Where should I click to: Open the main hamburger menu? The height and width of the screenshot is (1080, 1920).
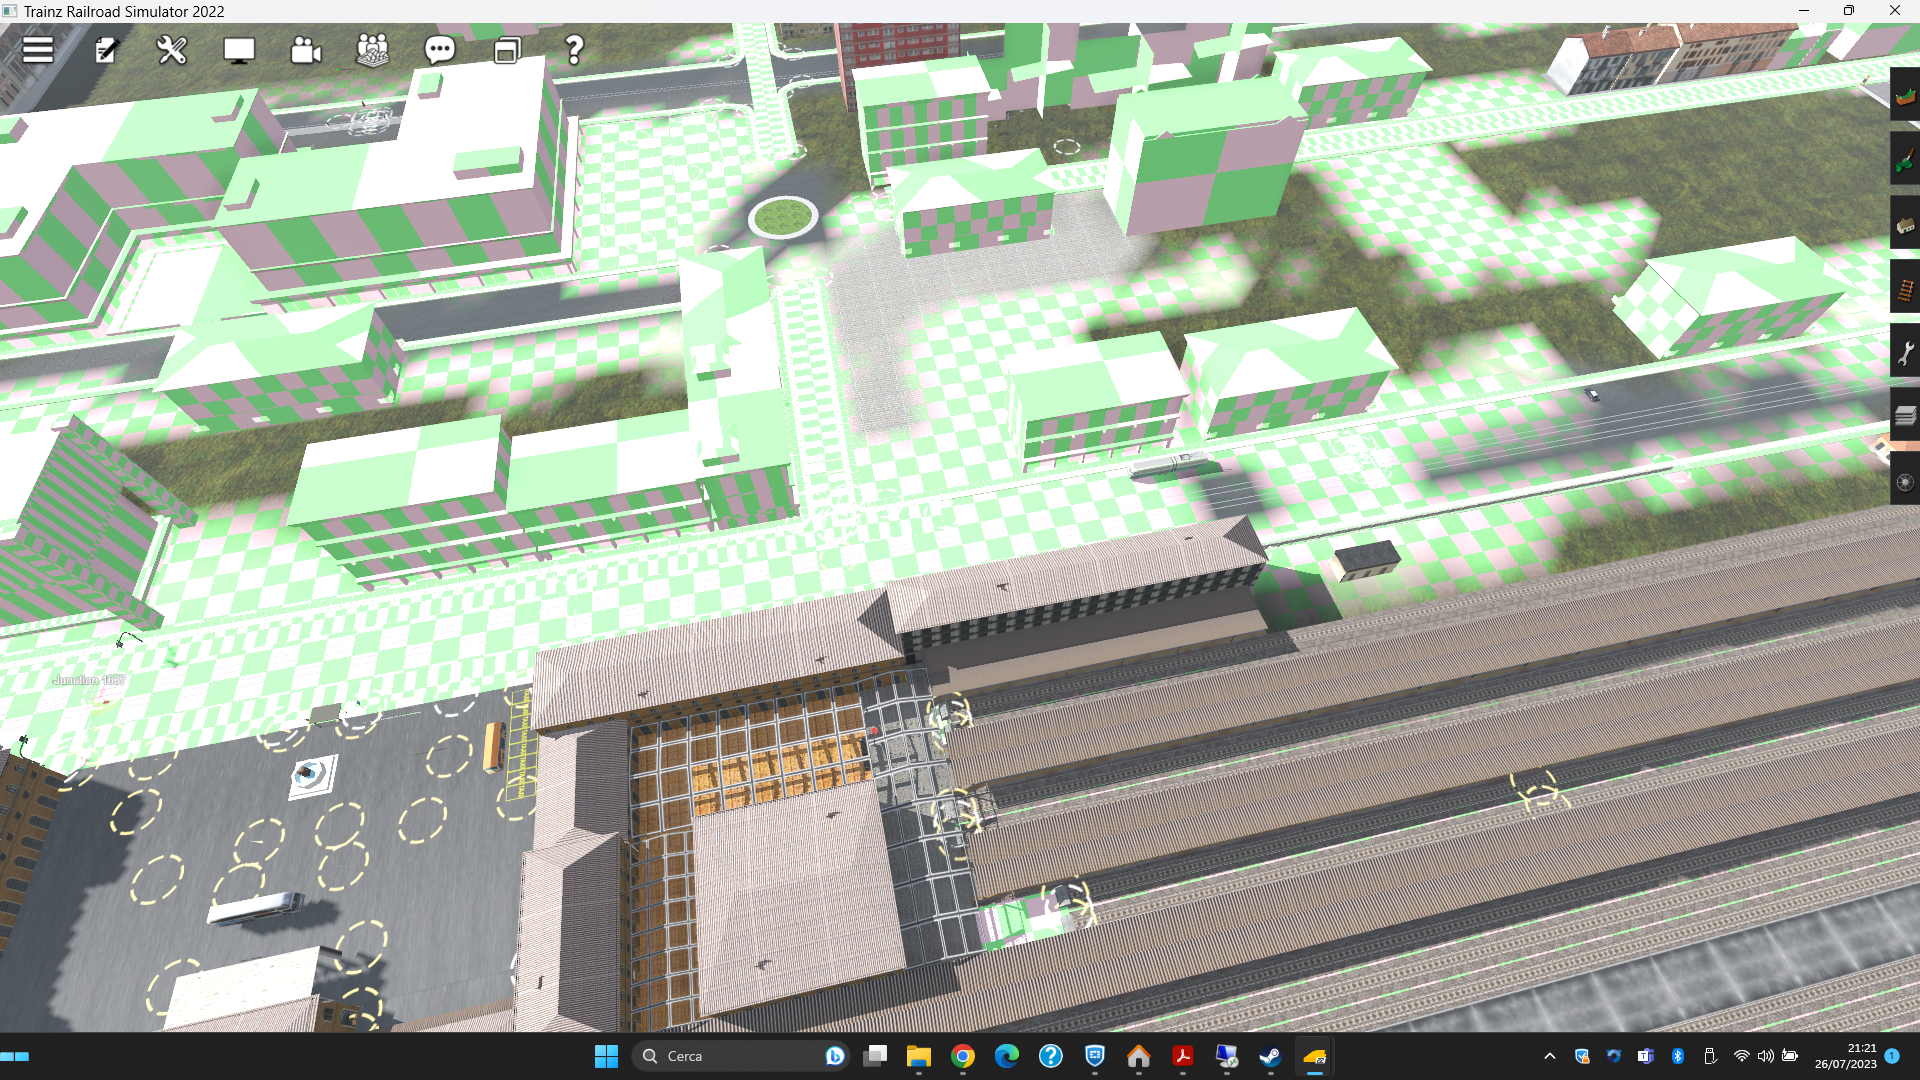point(38,50)
